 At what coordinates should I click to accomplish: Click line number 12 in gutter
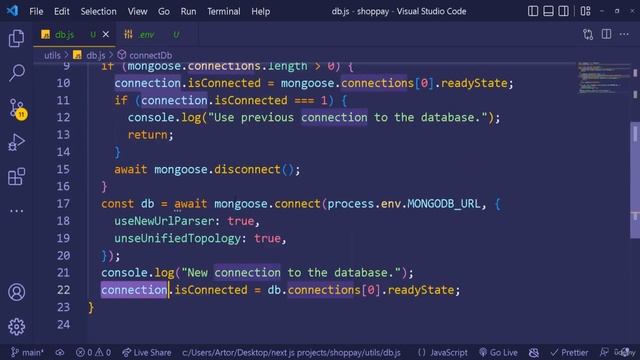click(x=63, y=118)
